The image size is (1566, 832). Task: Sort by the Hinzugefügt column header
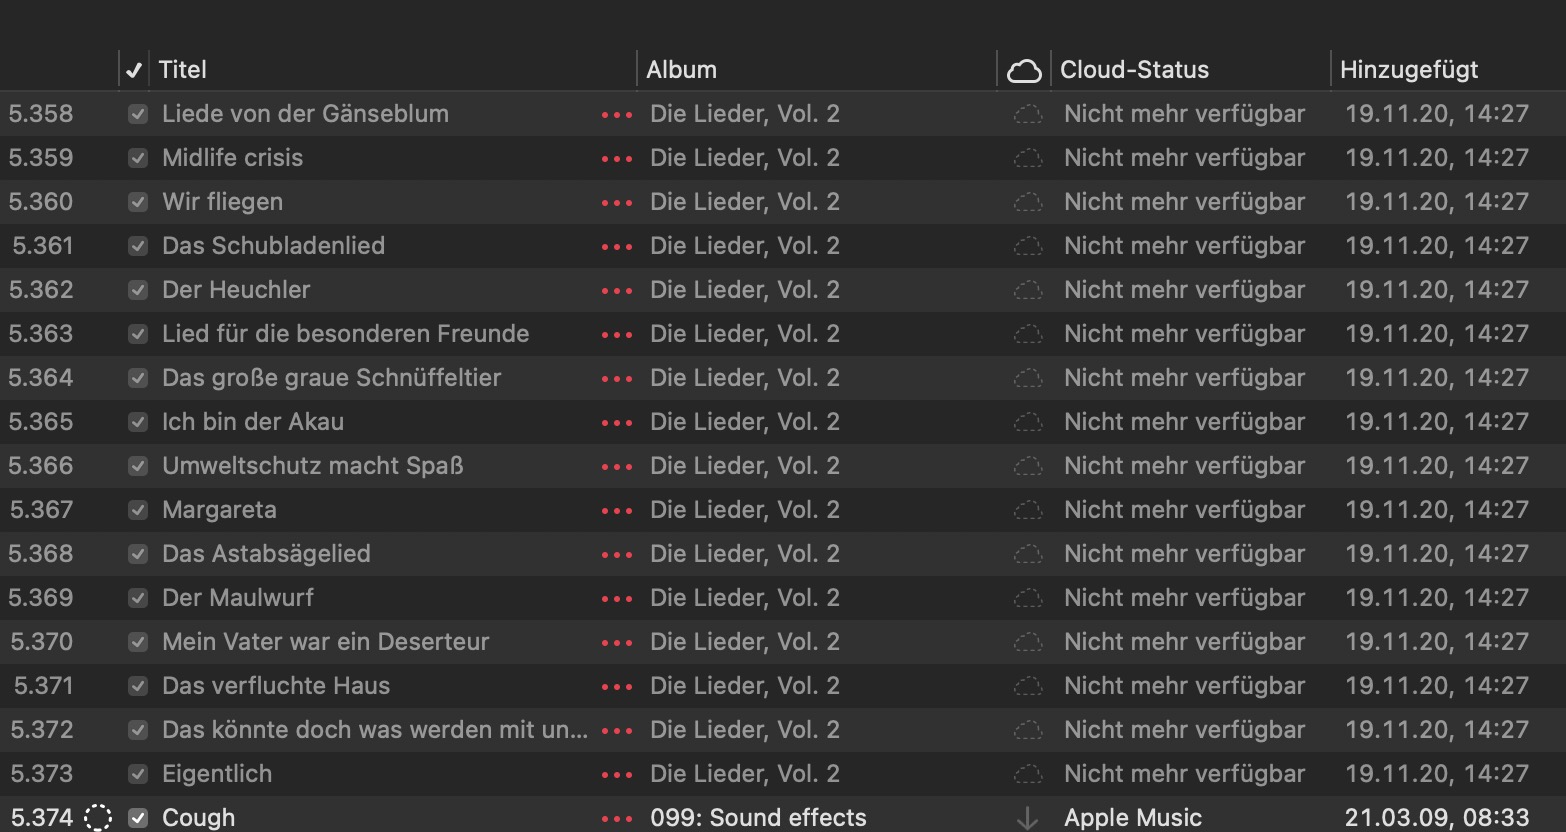tap(1408, 70)
